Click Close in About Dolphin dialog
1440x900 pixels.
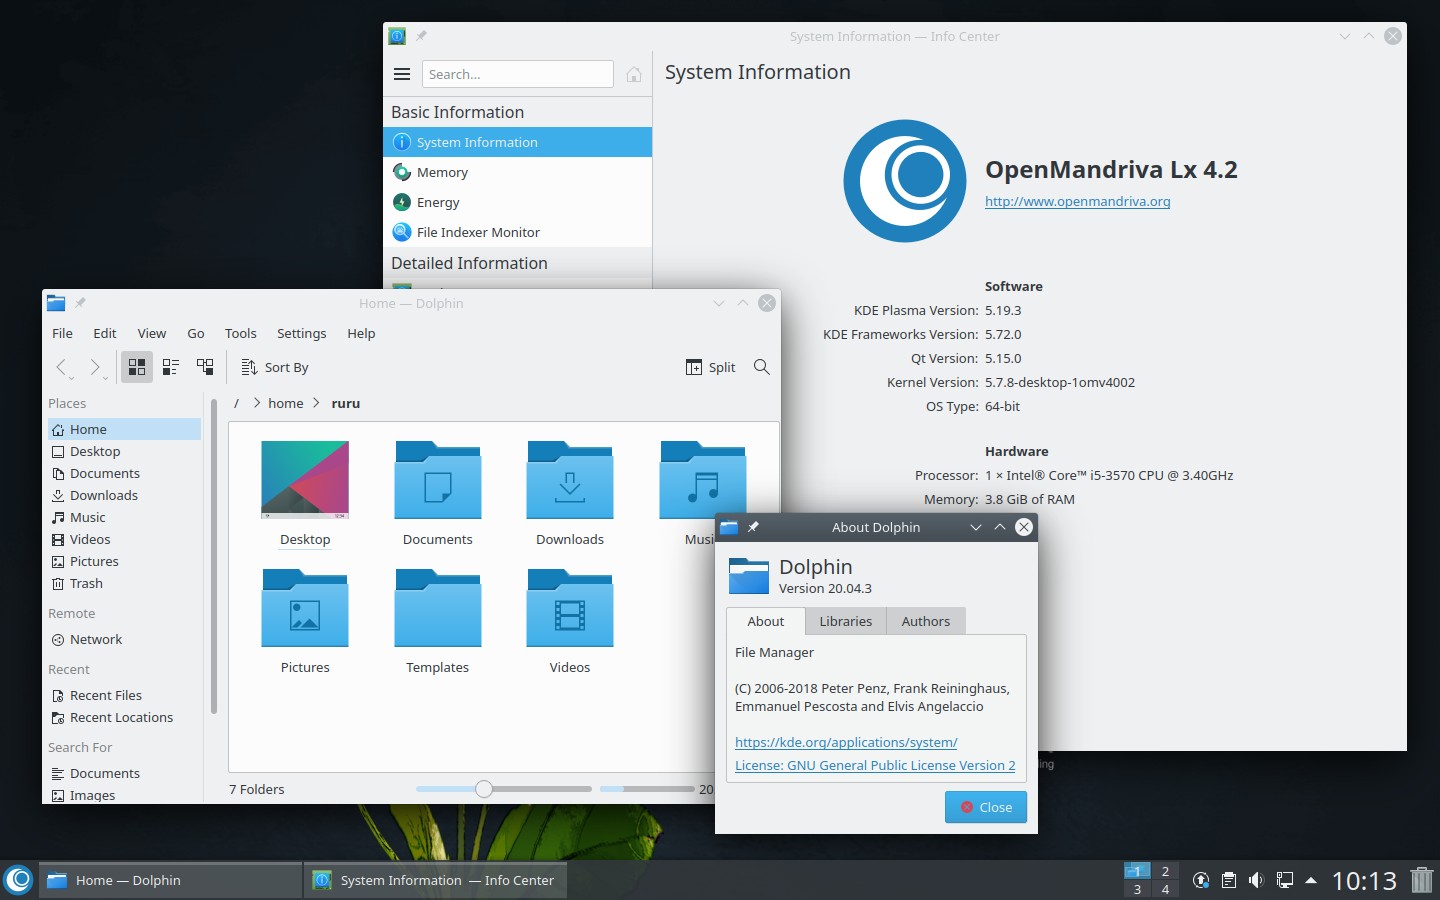click(x=986, y=807)
